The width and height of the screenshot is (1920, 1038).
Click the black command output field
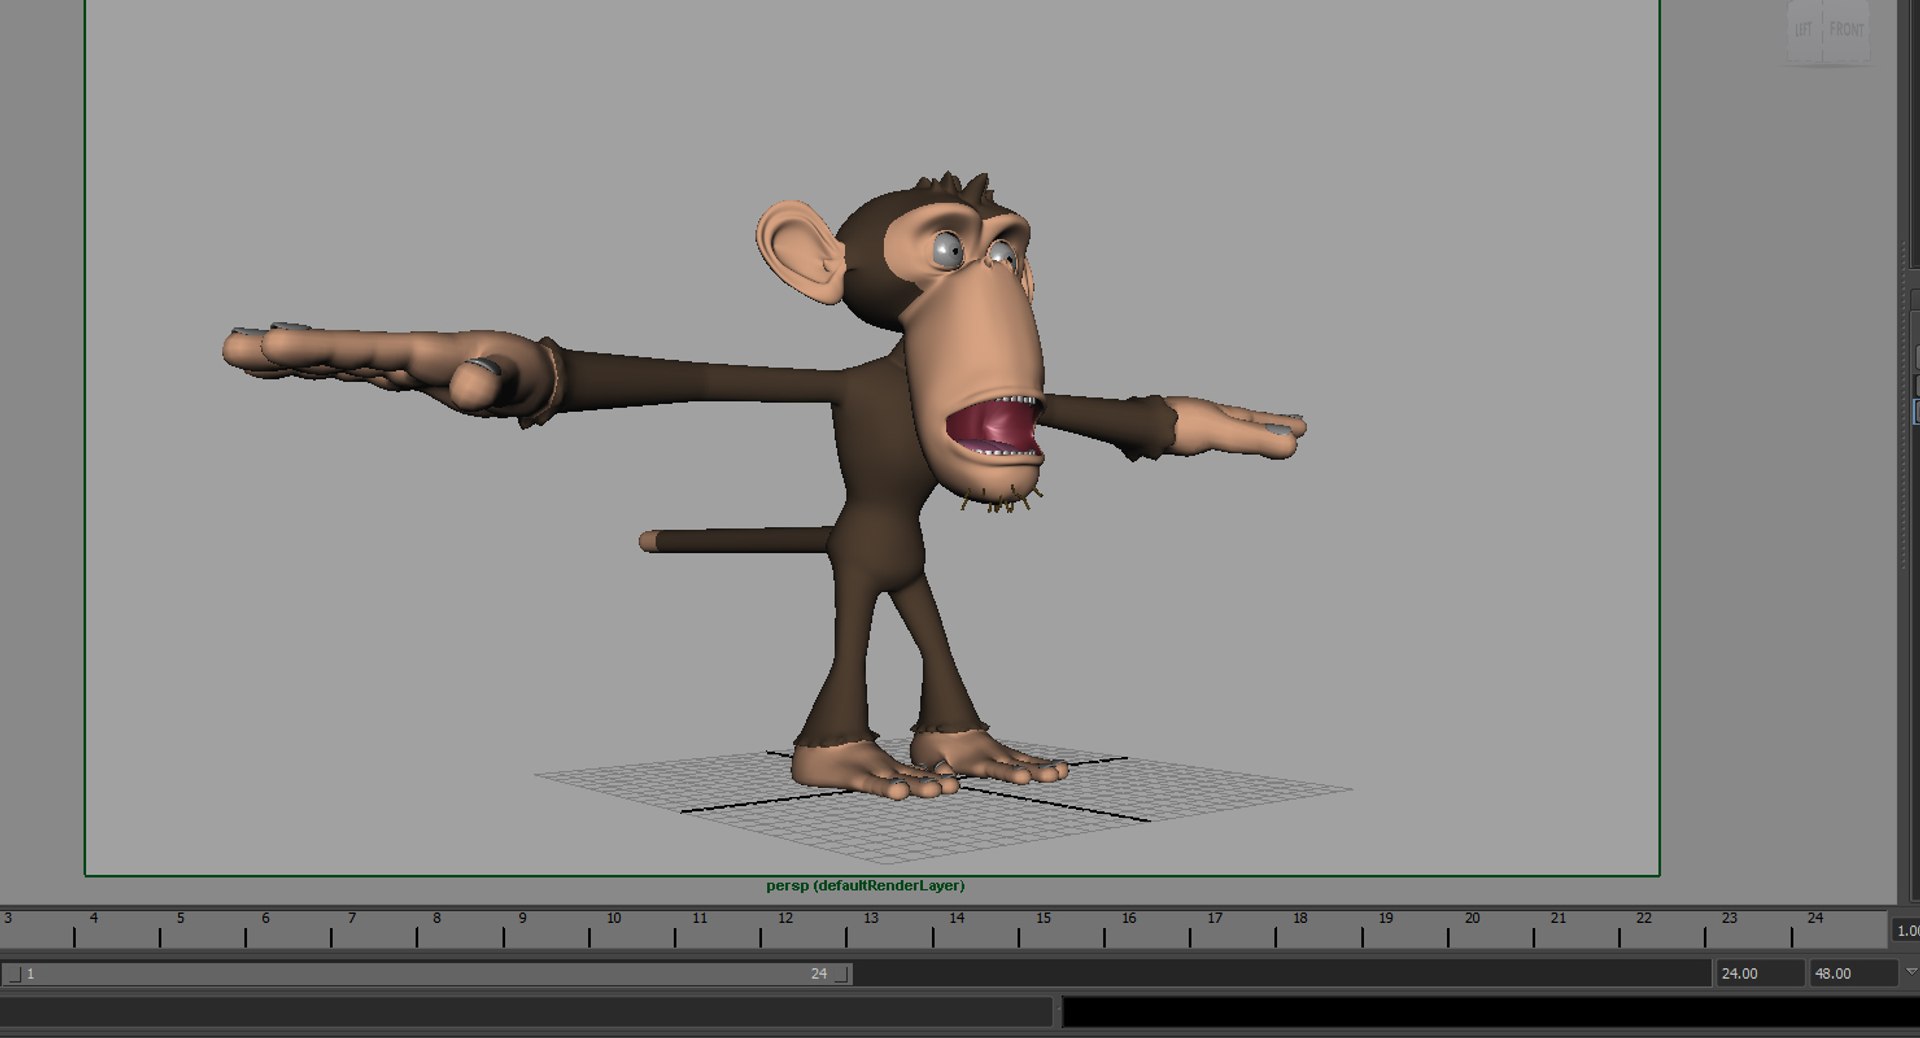[1490, 1012]
